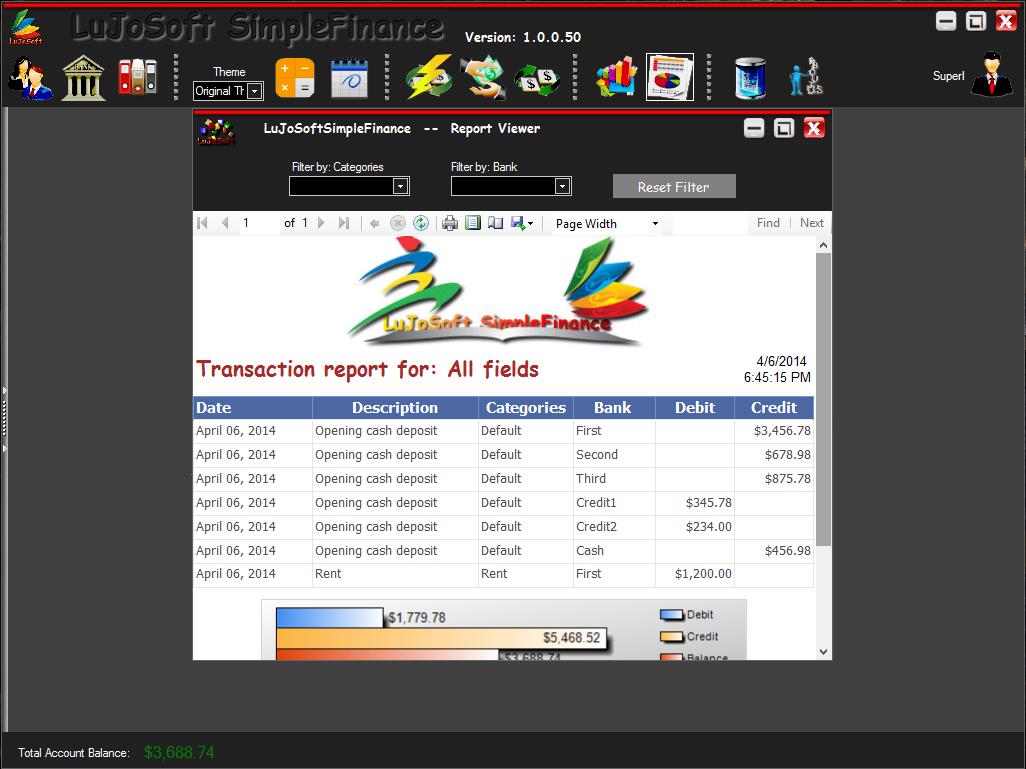Click the find text input box
Image resolution: width=1026 pixels, height=769 pixels.
pos(710,224)
